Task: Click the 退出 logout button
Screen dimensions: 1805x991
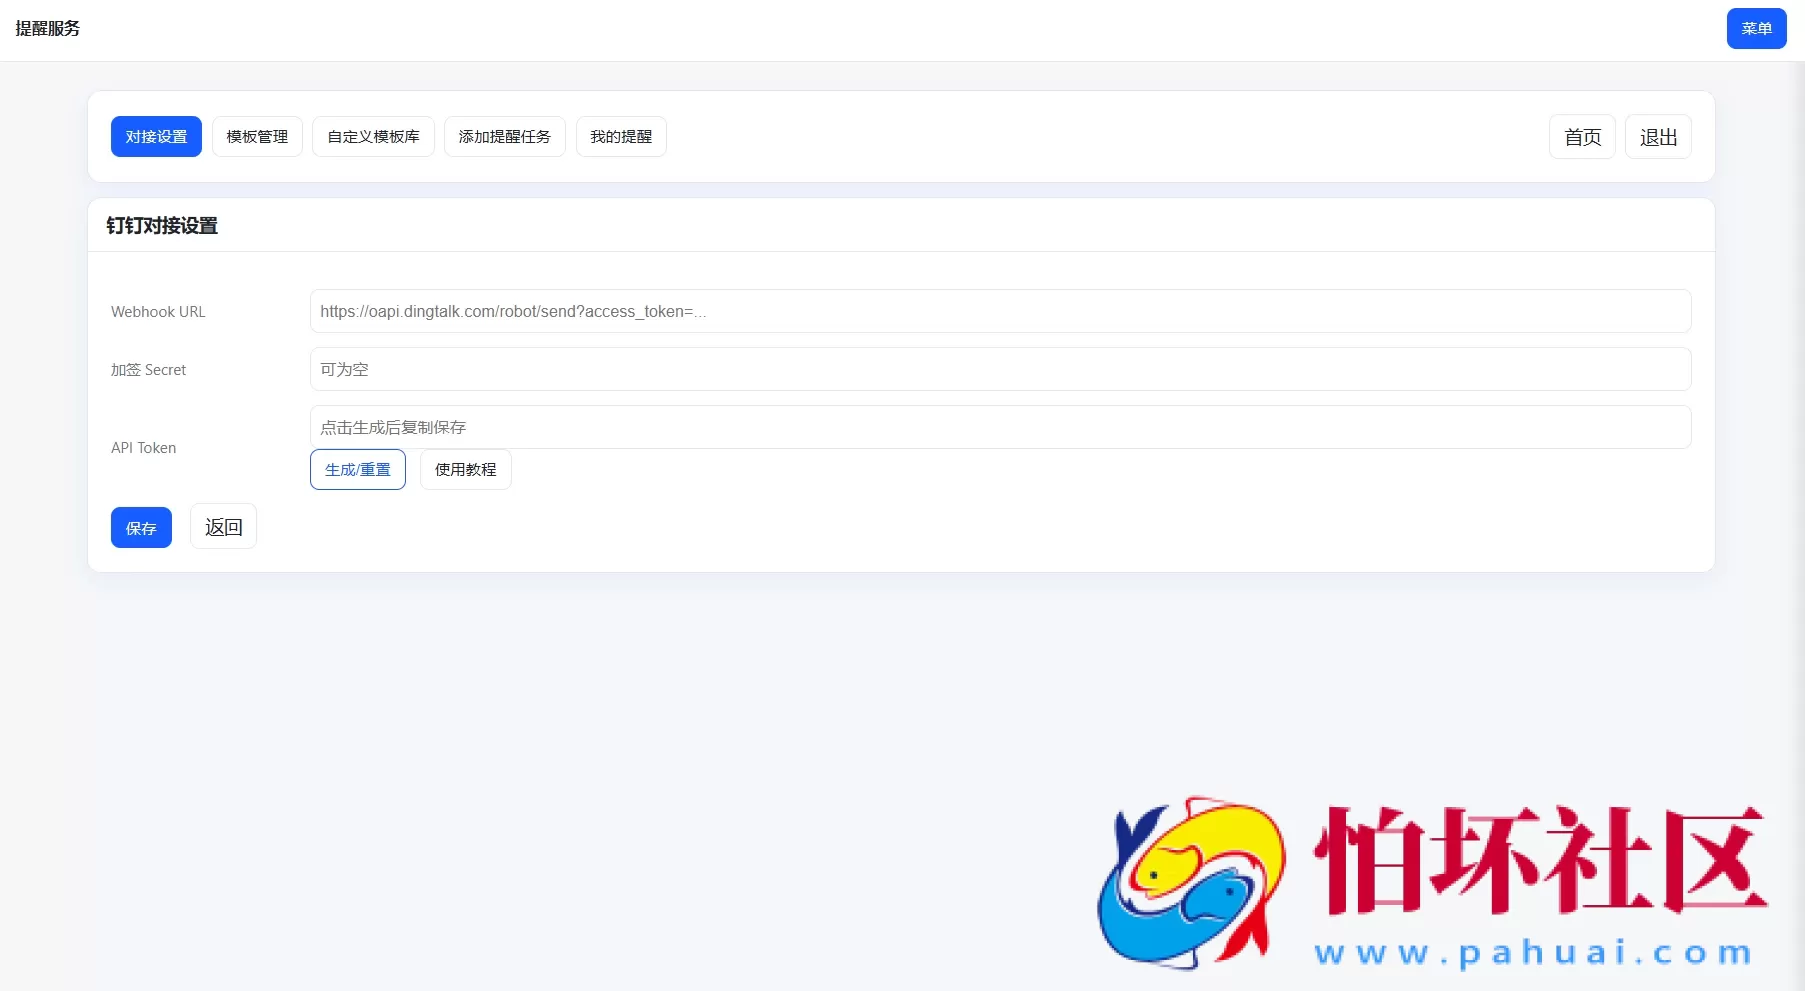Action: coord(1658,137)
